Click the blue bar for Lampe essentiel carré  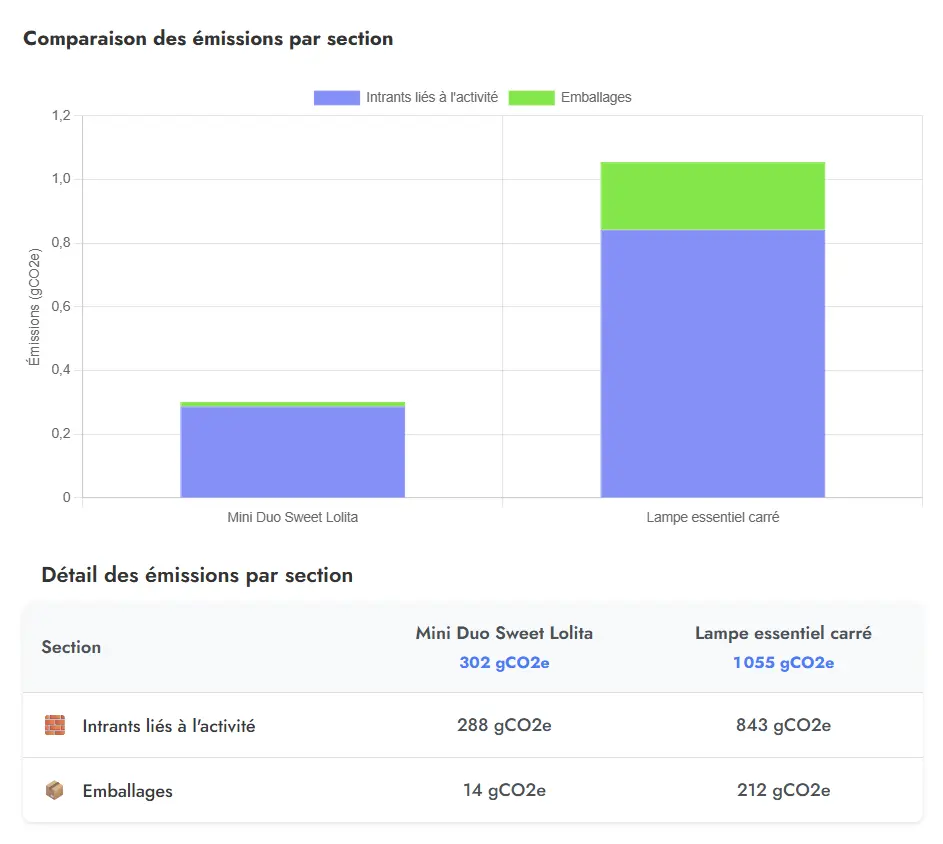tap(711, 360)
